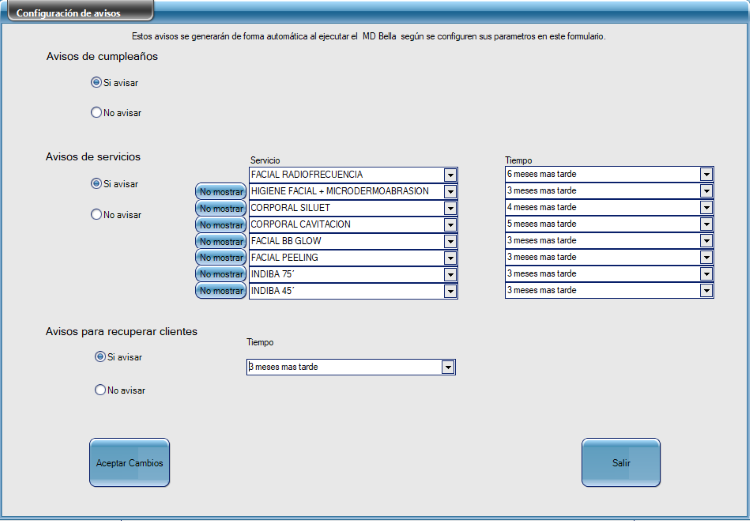The image size is (750, 521).
Task: Click 'No mostrar' beside FACIAL PEELING
Action: (x=221, y=258)
